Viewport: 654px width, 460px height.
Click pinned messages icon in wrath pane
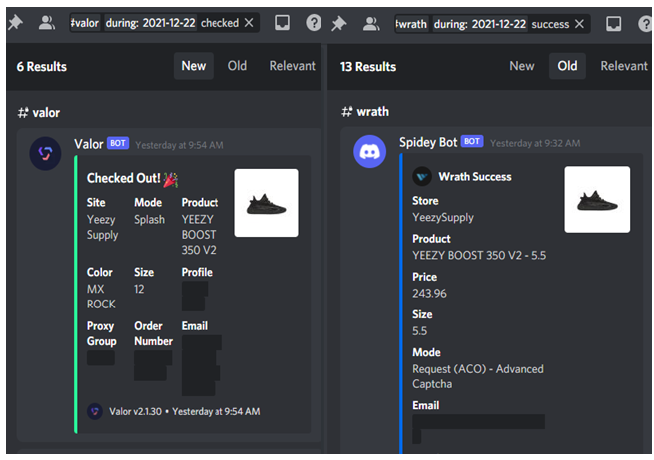(x=339, y=24)
